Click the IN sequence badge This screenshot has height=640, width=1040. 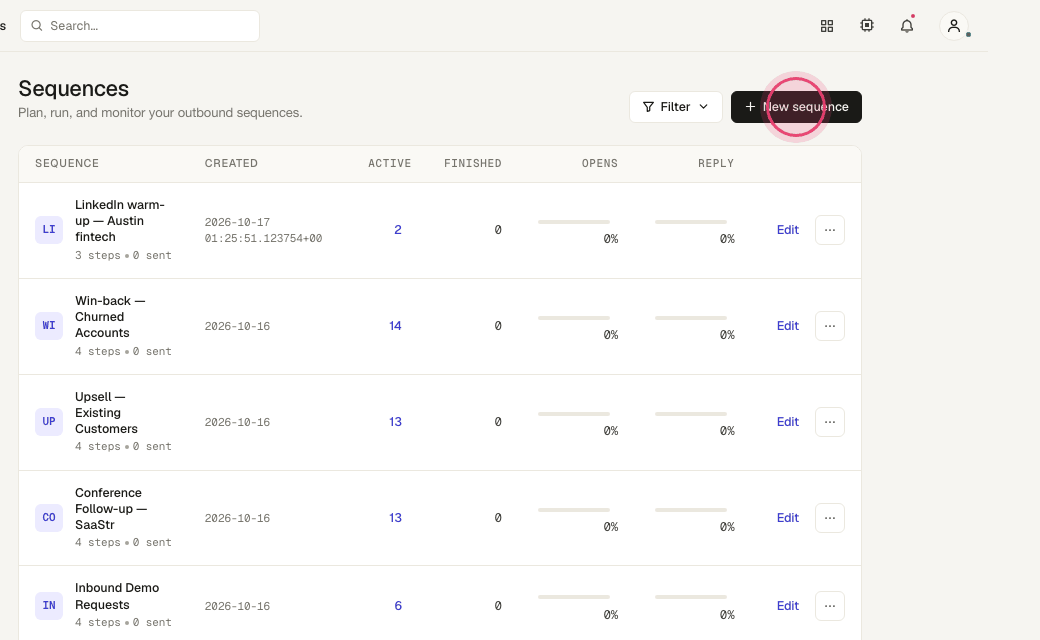click(x=49, y=606)
